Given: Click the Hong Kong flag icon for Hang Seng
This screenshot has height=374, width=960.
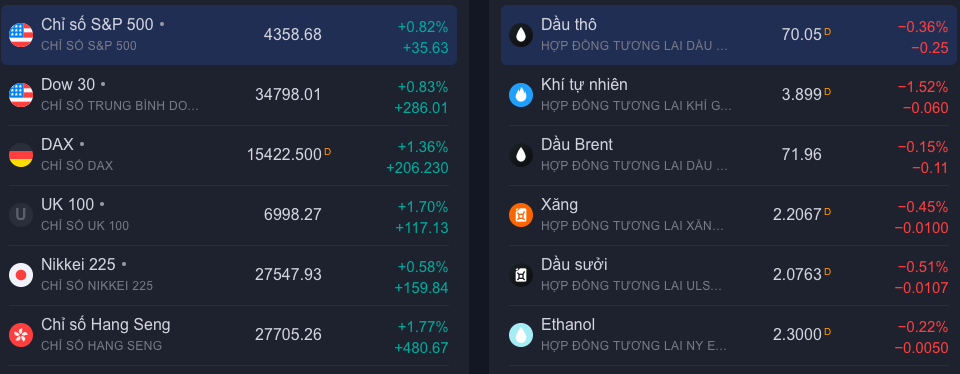Looking at the screenshot, I should coord(21,335).
